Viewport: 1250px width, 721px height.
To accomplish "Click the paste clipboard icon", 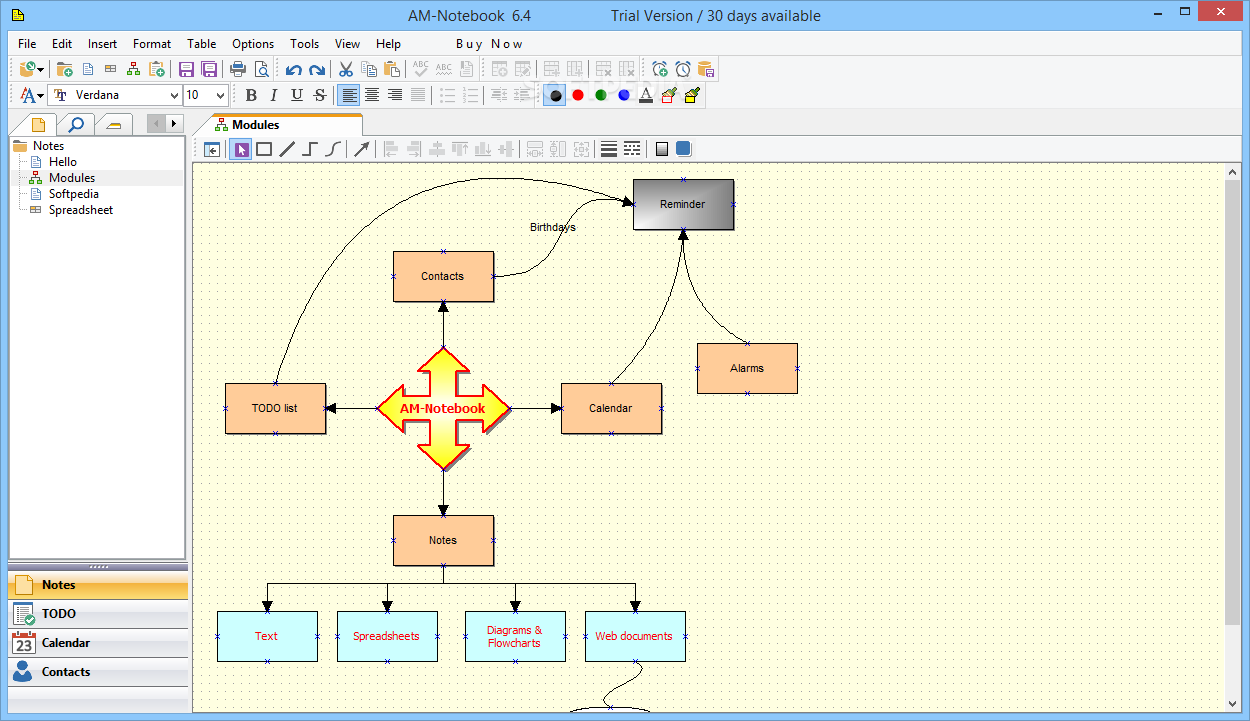I will pyautogui.click(x=391, y=69).
